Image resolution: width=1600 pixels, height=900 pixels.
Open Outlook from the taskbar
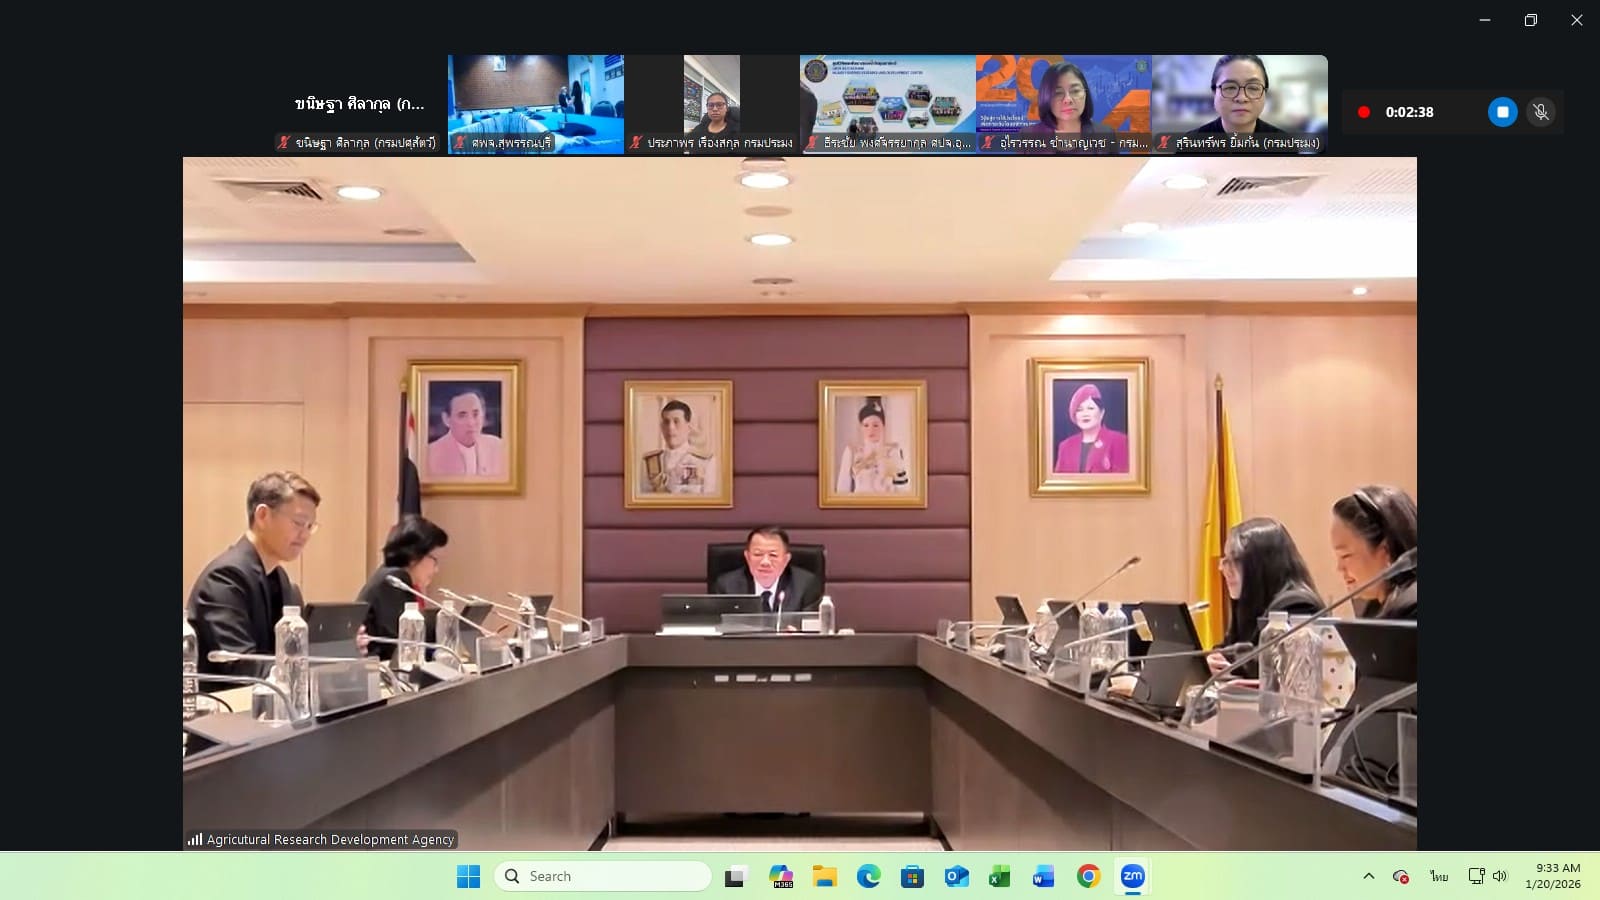956,877
